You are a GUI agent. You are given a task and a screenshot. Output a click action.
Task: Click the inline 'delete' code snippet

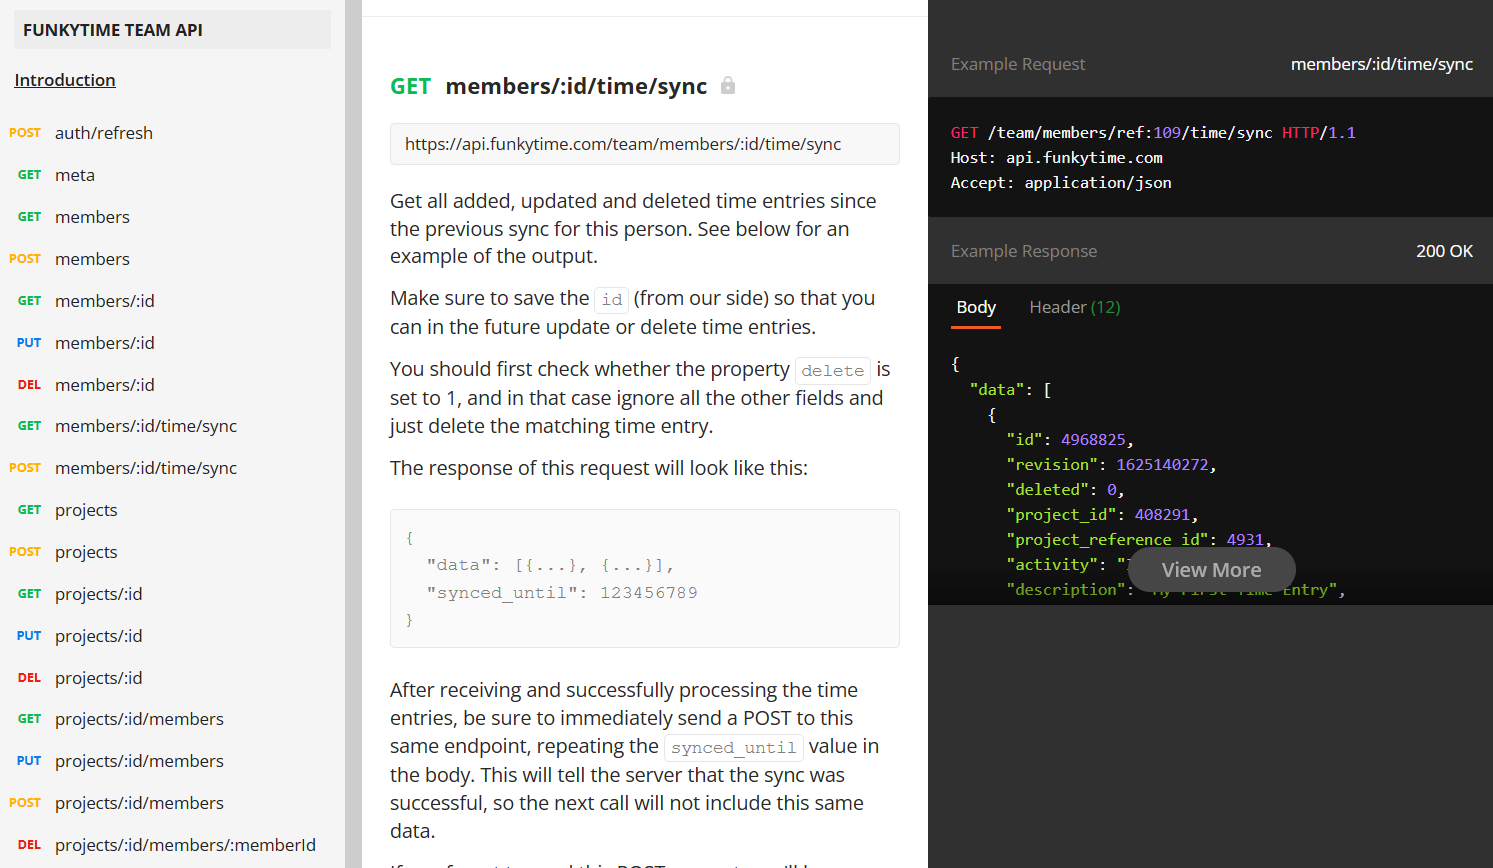pyautogui.click(x=833, y=370)
